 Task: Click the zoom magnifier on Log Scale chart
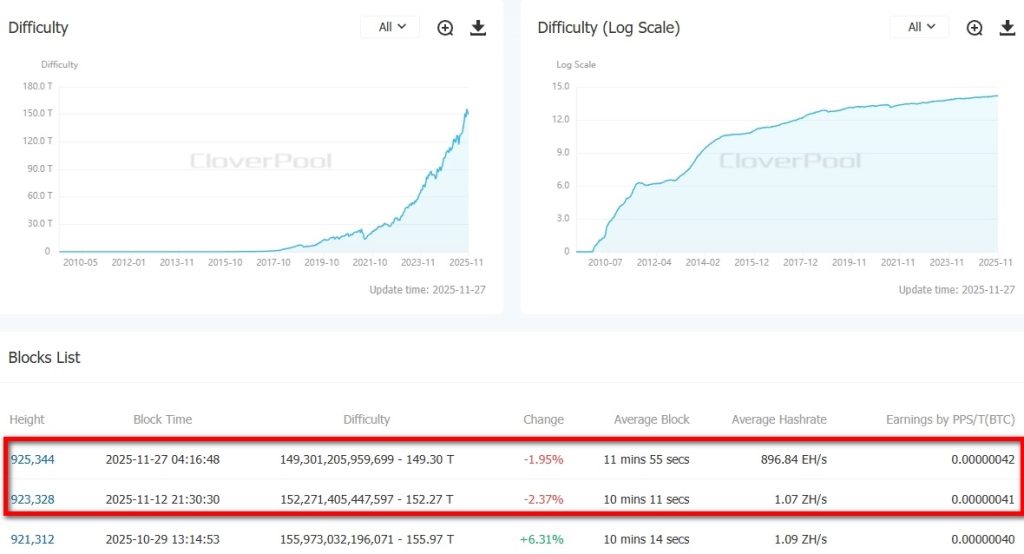pyautogui.click(x=975, y=28)
